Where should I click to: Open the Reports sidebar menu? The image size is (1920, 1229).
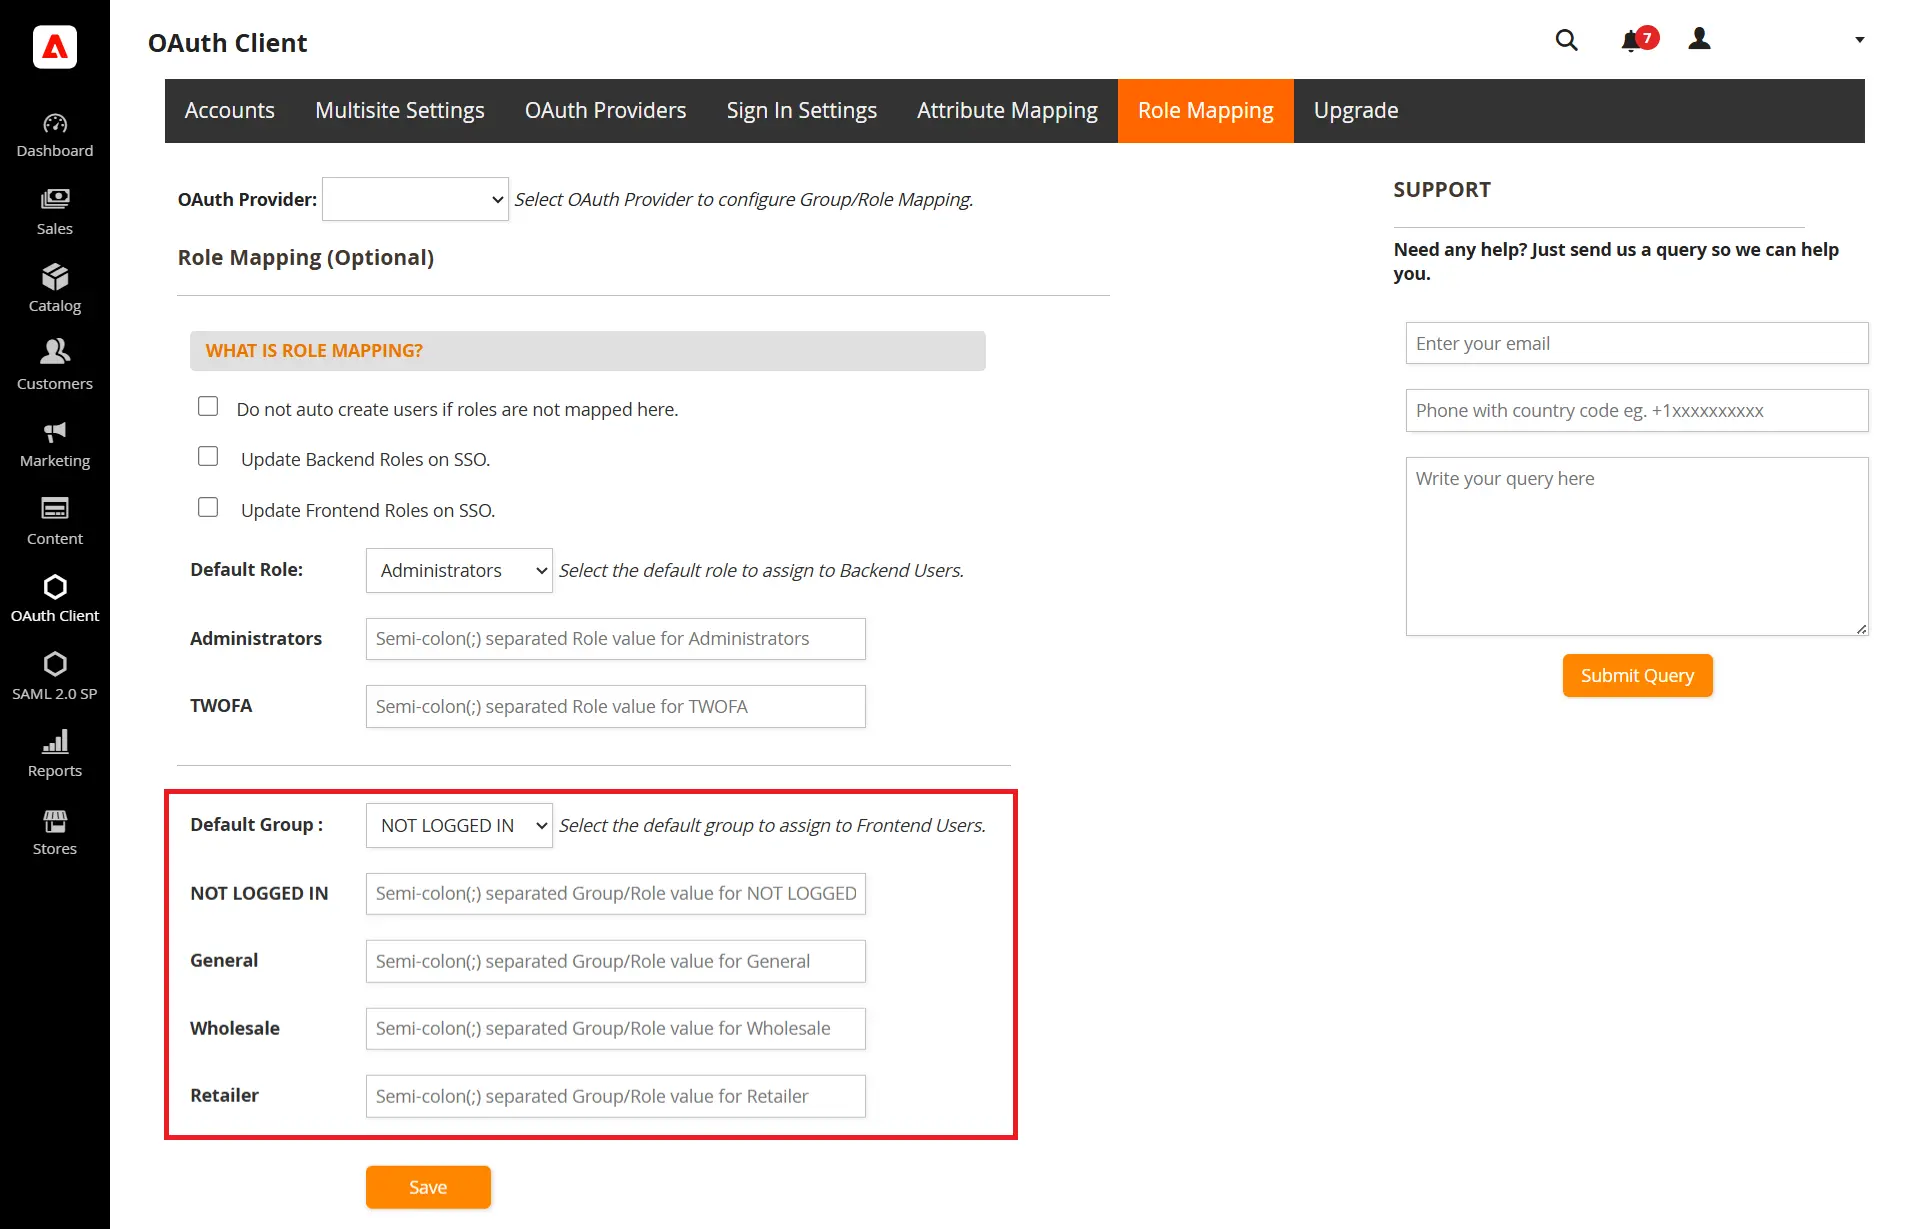tap(55, 755)
